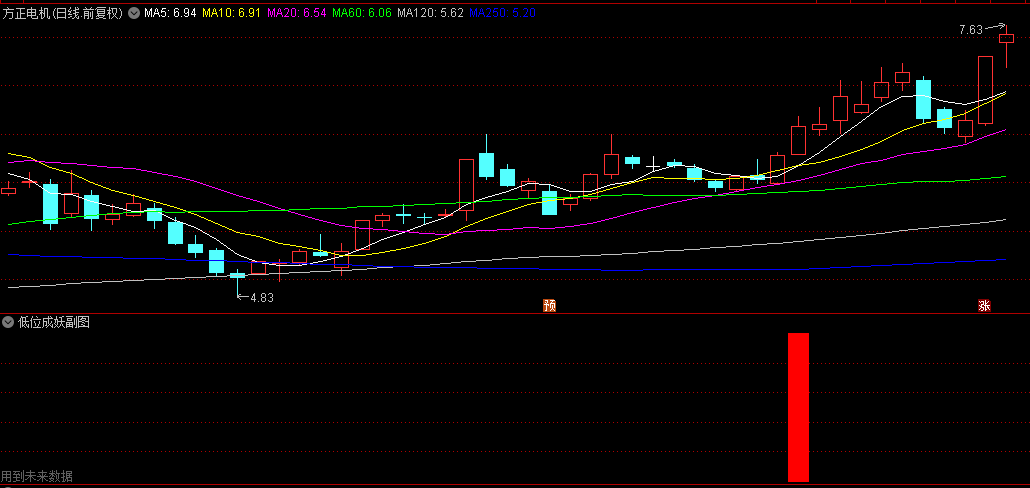This screenshot has width=1030, height=488.
Task: Click the orange 预 announcement marker icon
Action: [549, 305]
